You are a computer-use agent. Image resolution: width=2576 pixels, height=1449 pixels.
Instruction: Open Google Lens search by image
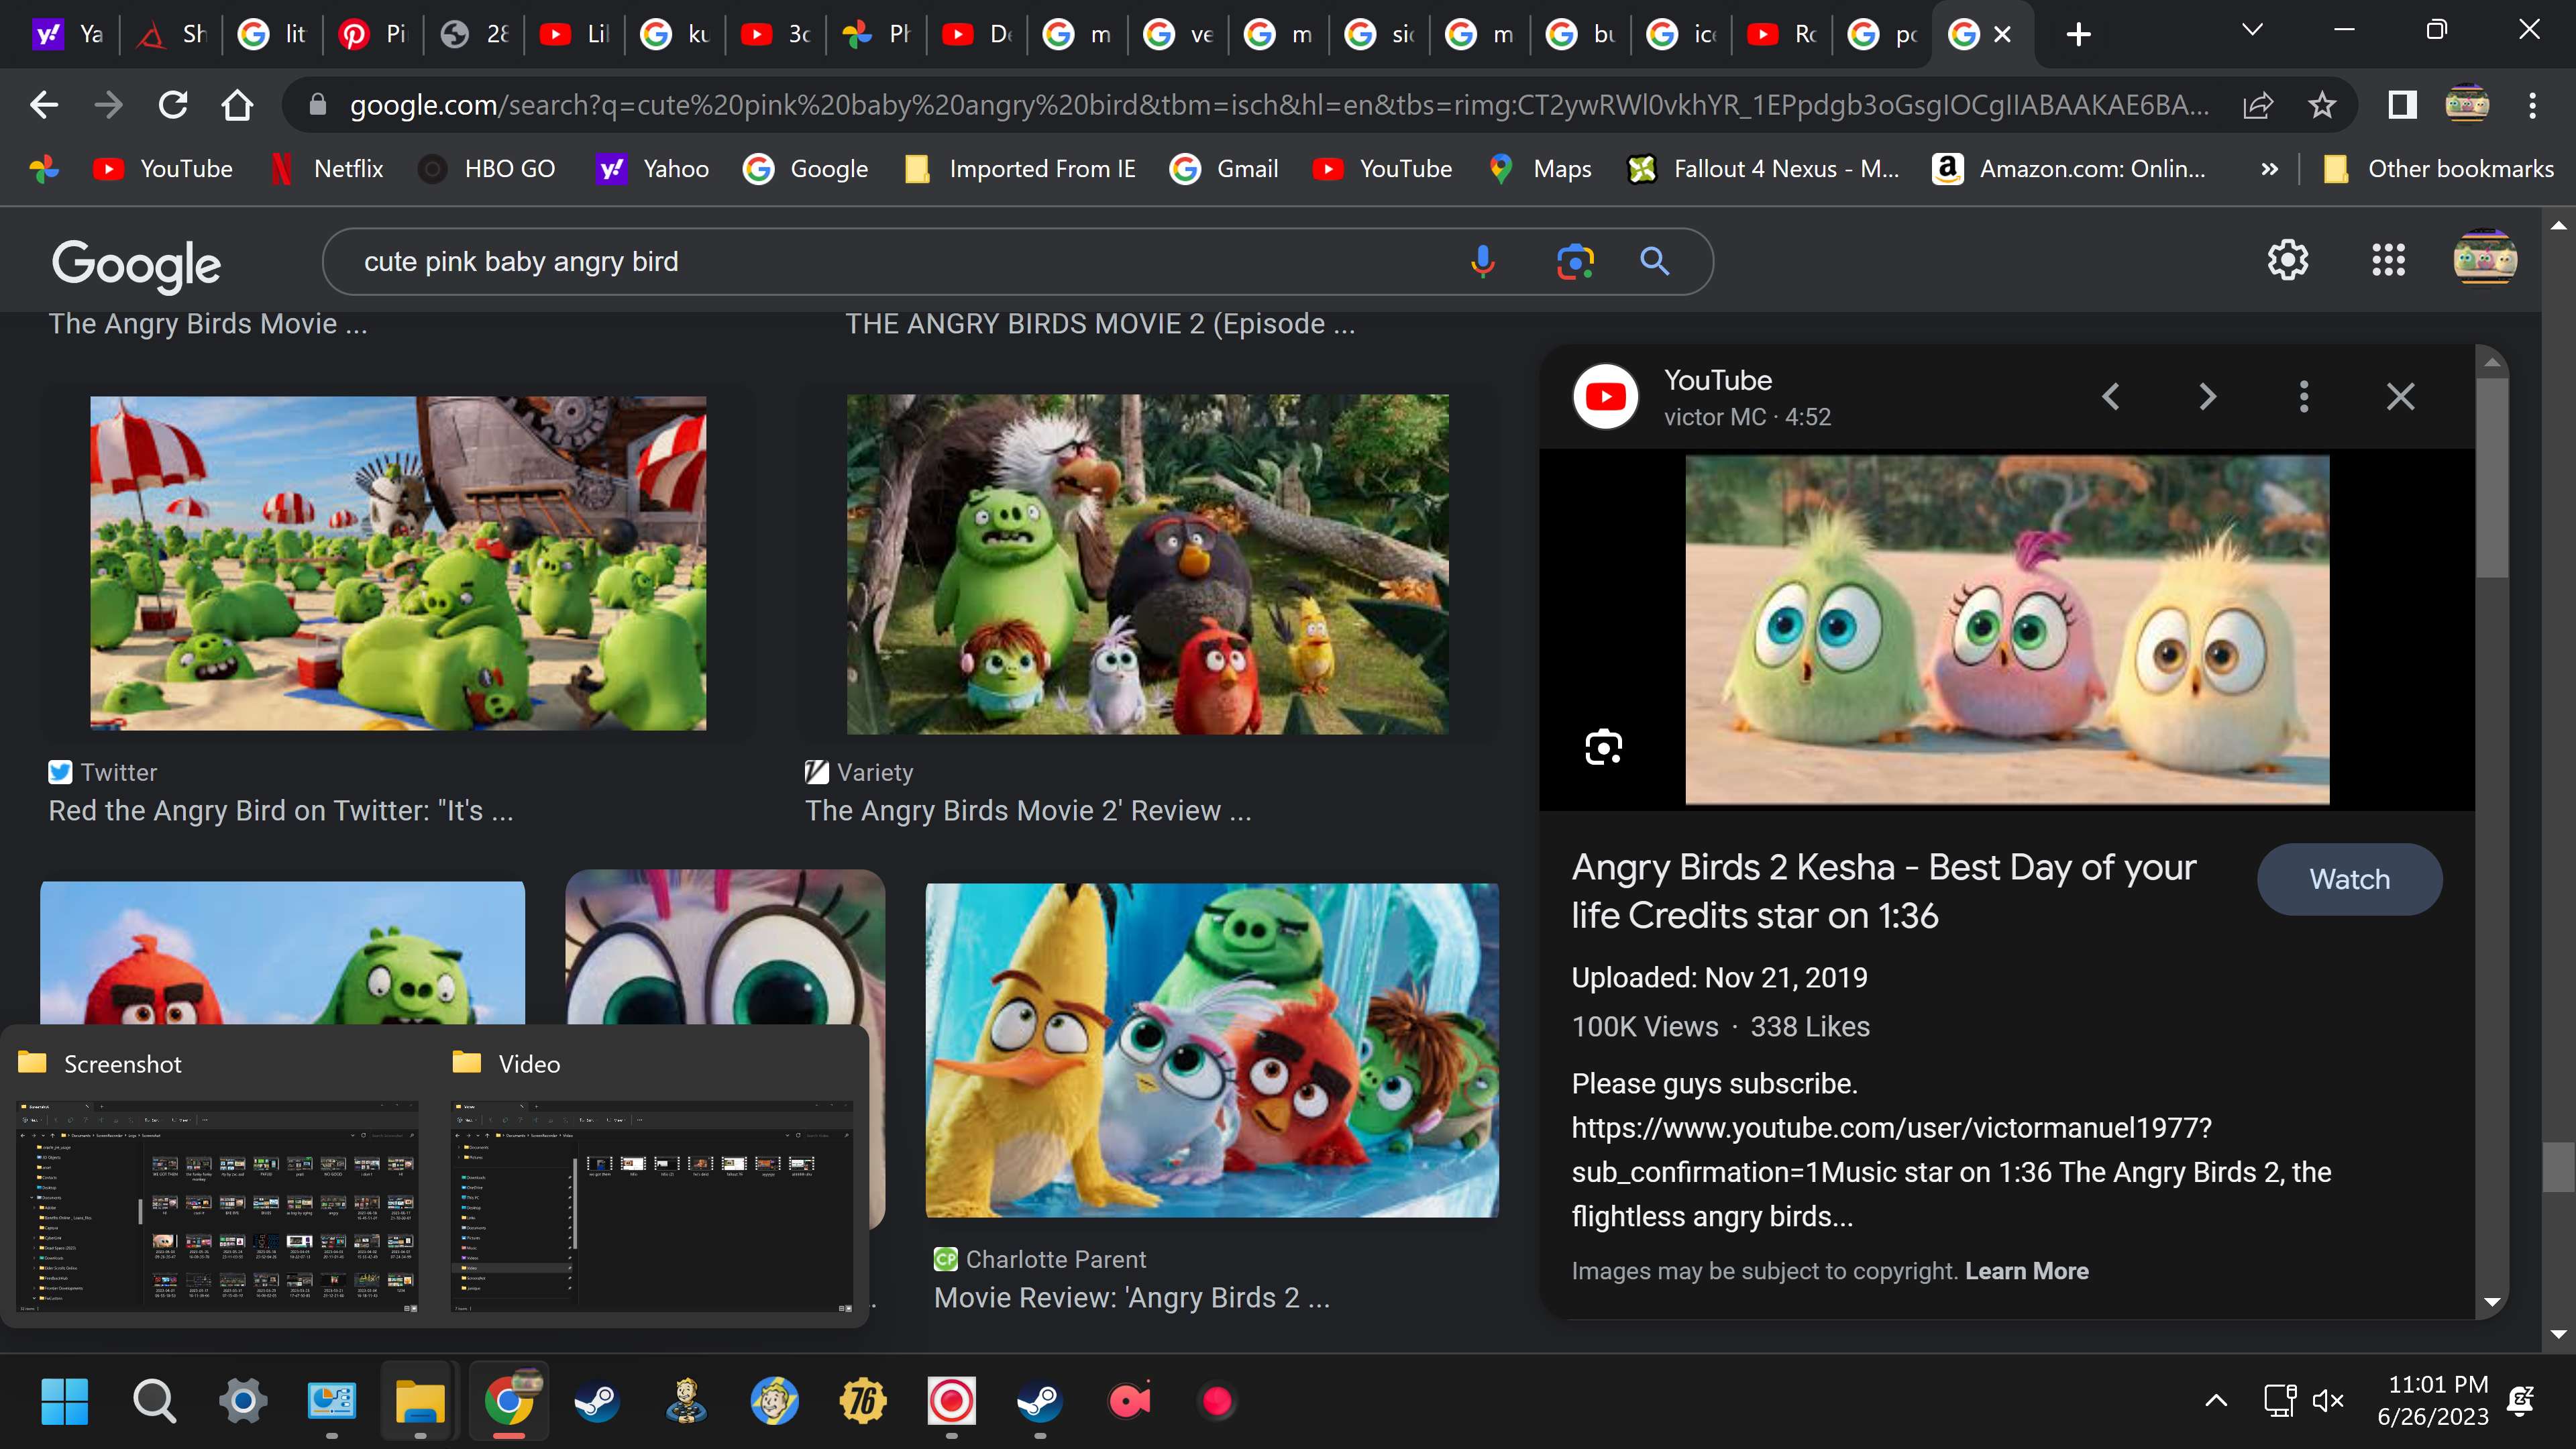1575,262
